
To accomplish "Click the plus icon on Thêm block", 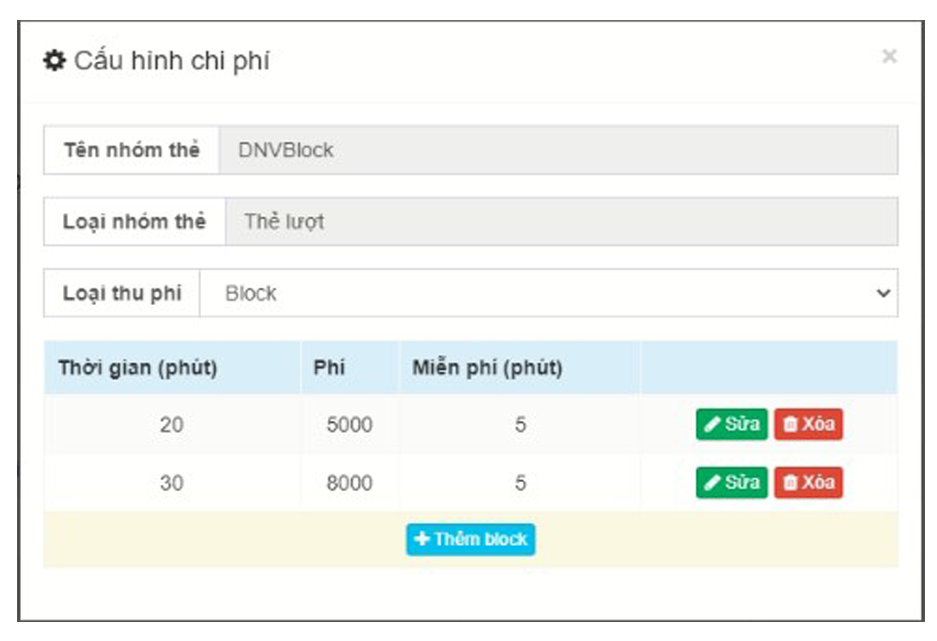I will click(422, 539).
